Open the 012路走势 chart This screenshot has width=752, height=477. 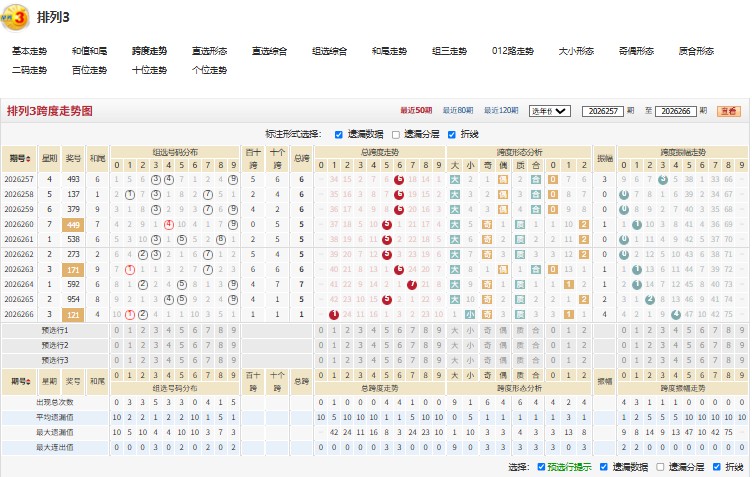[x=513, y=51]
